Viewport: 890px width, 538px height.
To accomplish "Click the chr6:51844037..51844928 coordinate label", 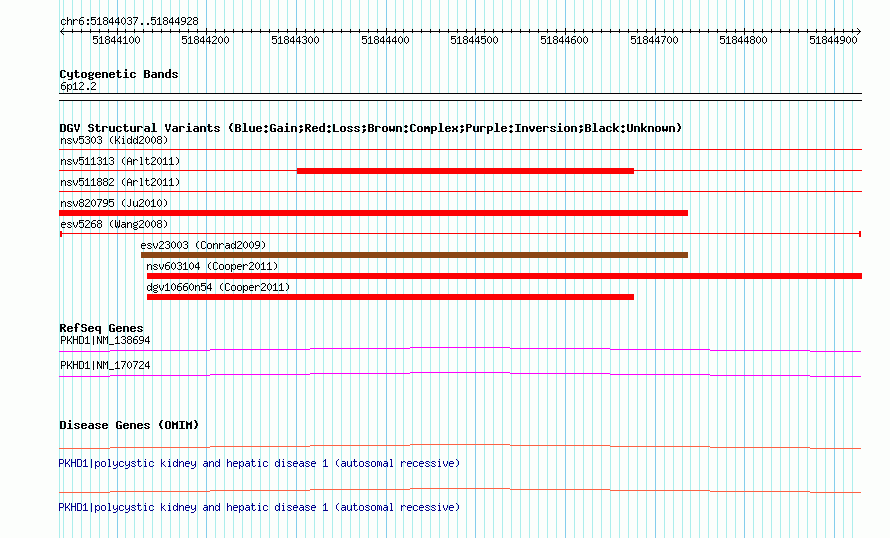I will click(129, 21).
